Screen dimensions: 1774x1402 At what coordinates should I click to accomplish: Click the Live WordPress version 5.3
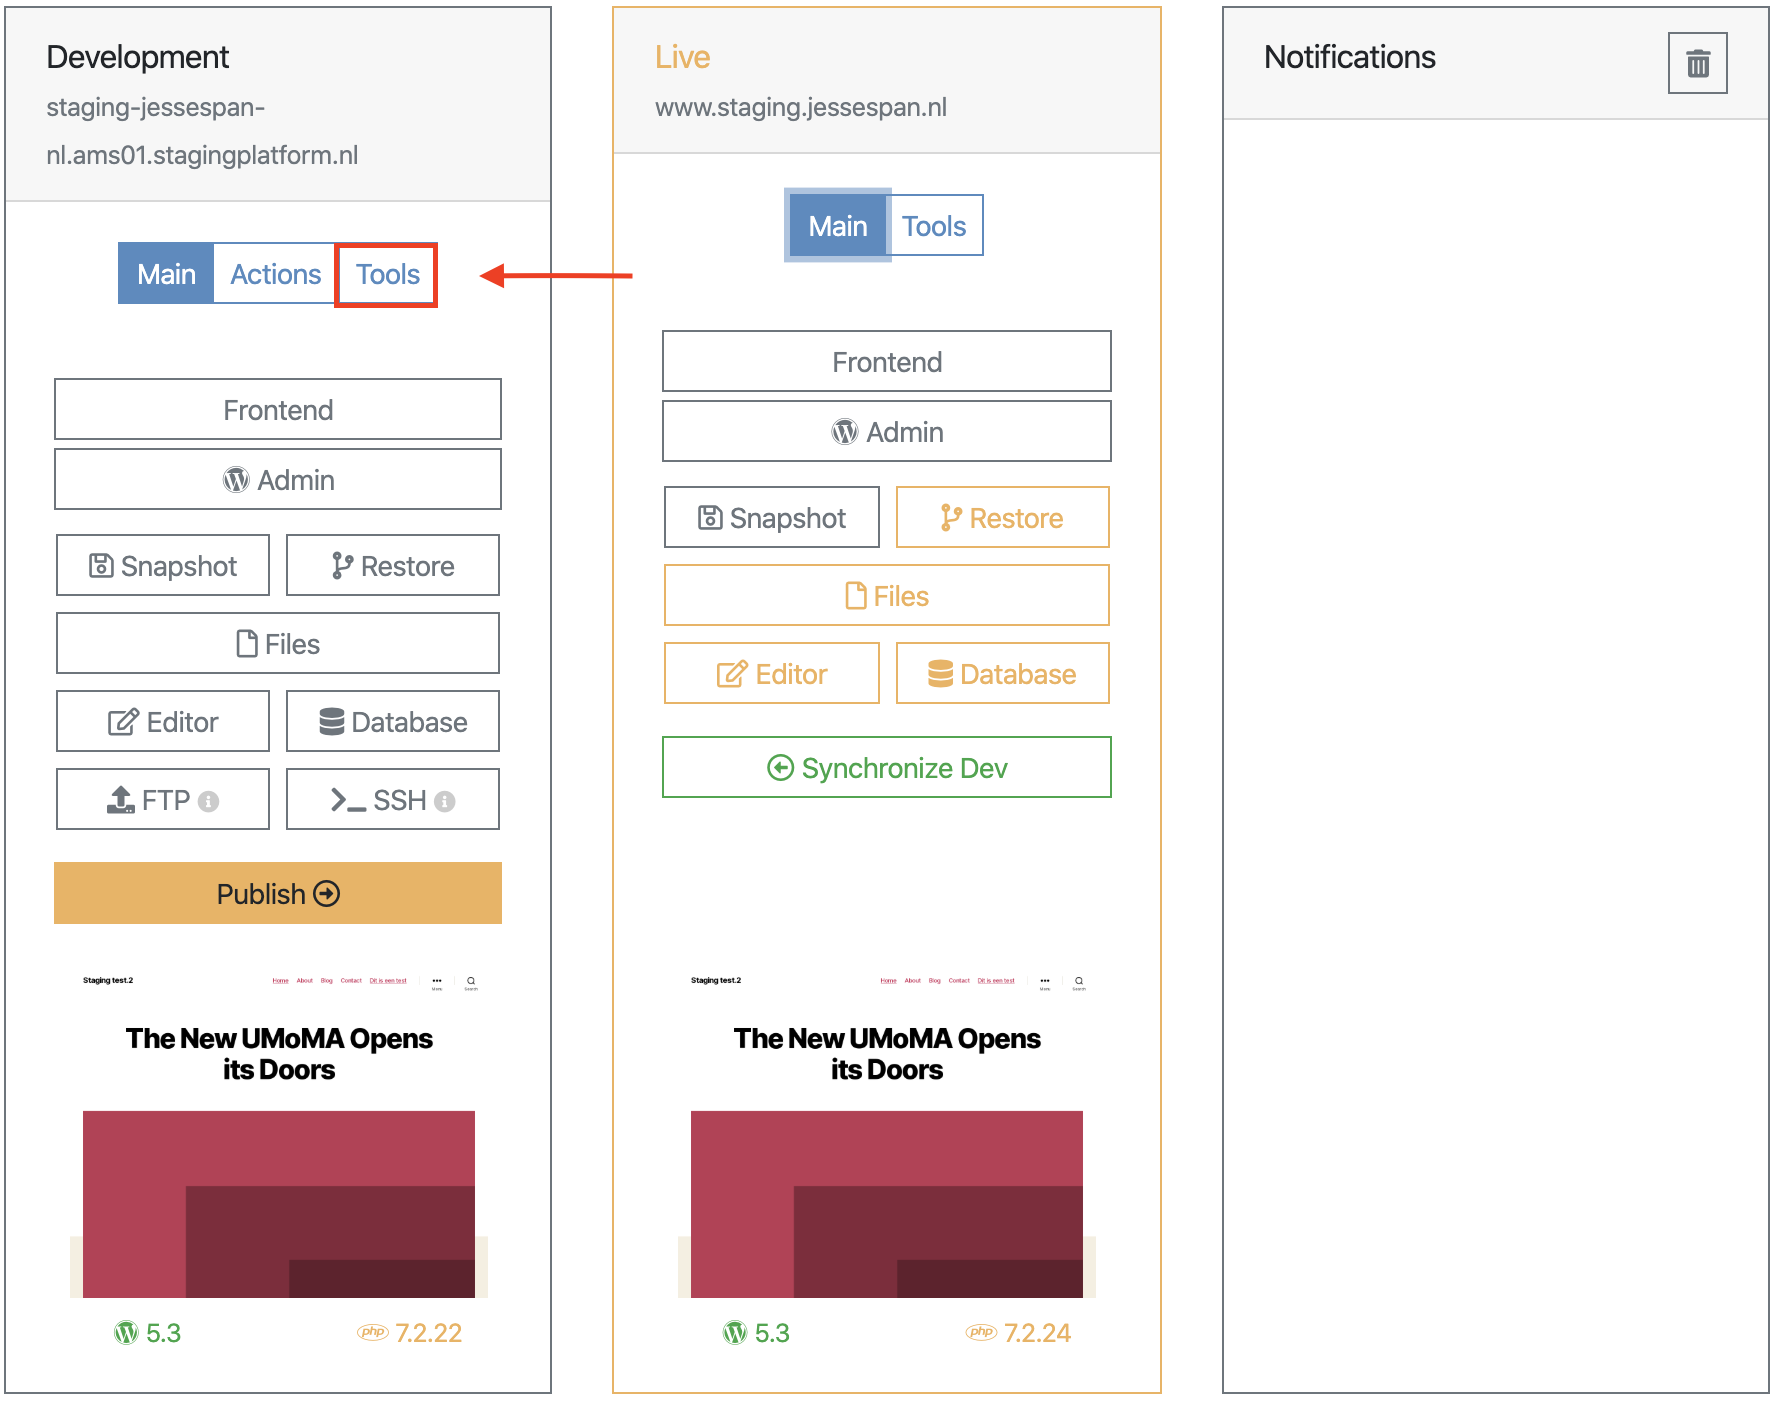coord(756,1333)
